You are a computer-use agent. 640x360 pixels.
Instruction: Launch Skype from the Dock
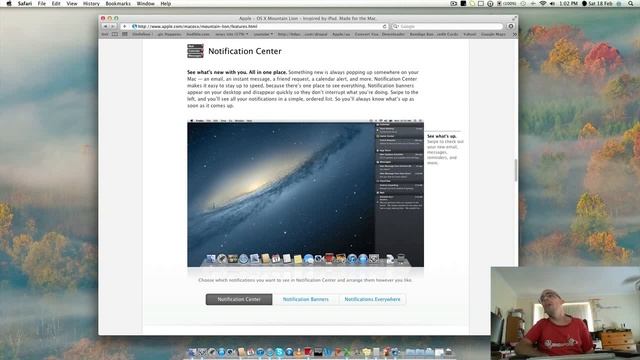(279, 352)
